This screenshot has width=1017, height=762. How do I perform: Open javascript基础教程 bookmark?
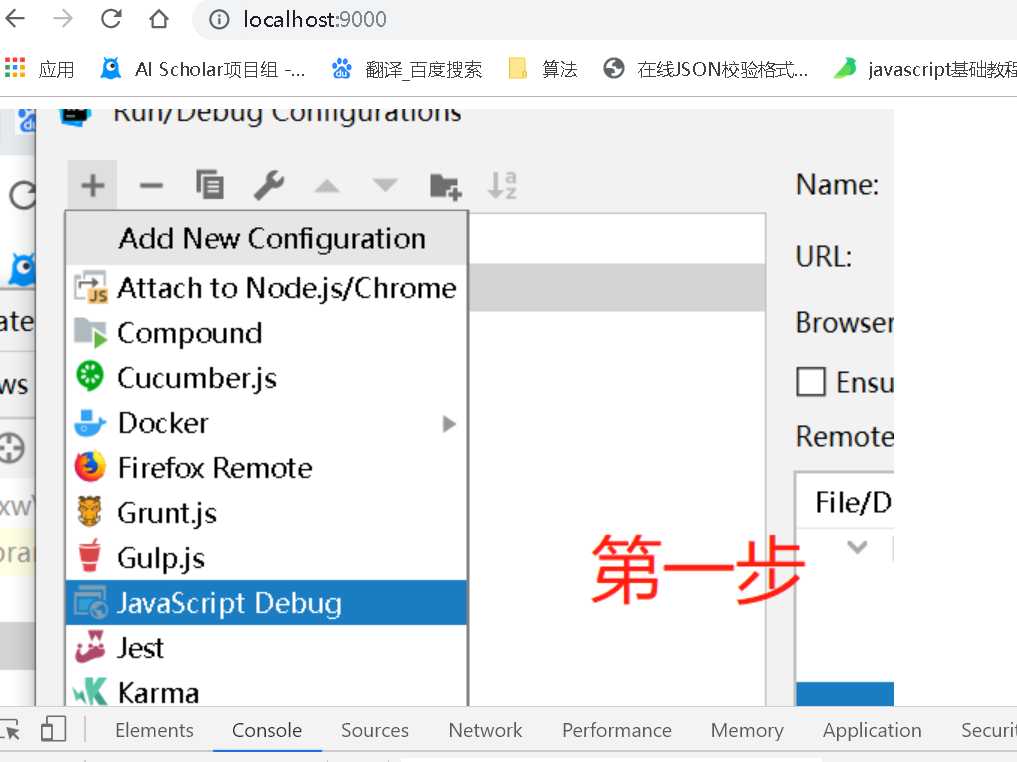click(925, 69)
